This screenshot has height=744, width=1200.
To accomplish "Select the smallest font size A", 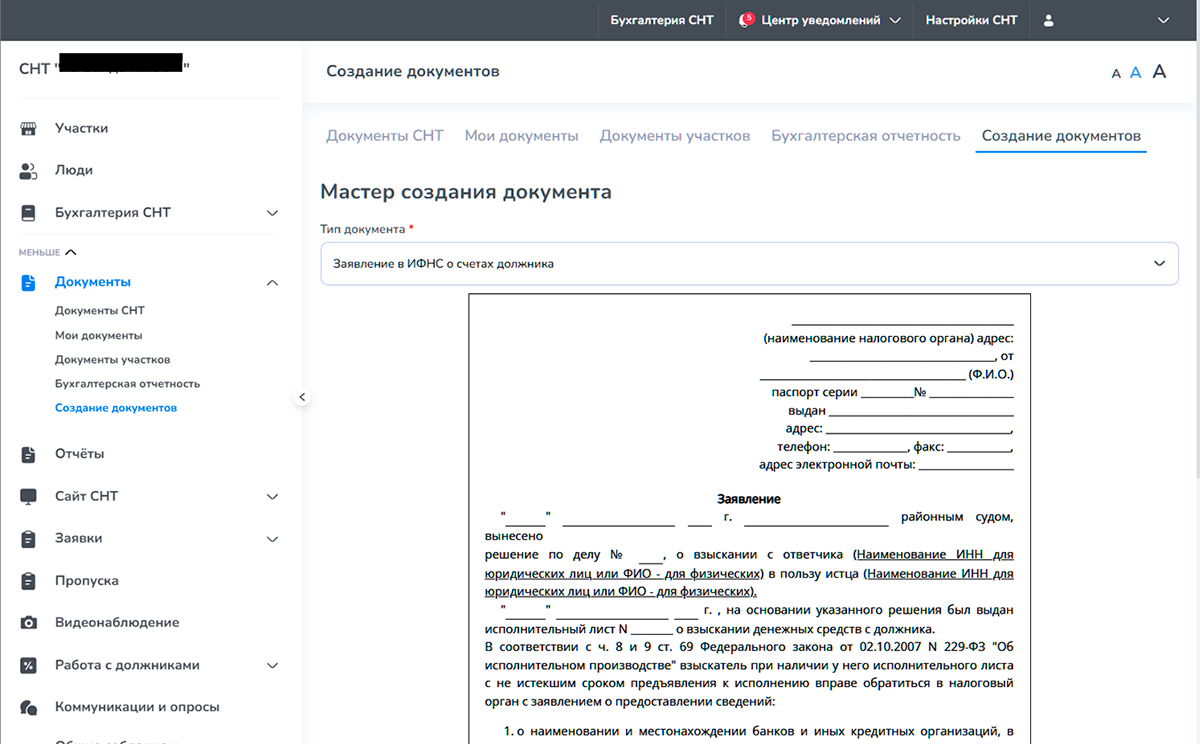I will coord(1116,73).
